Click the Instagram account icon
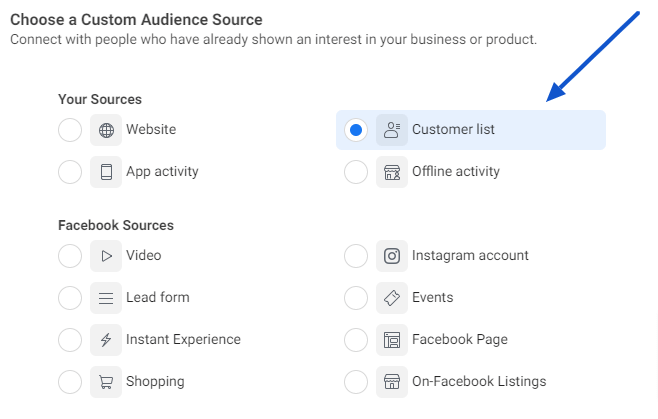Viewport: 658px width, 419px height. point(392,256)
